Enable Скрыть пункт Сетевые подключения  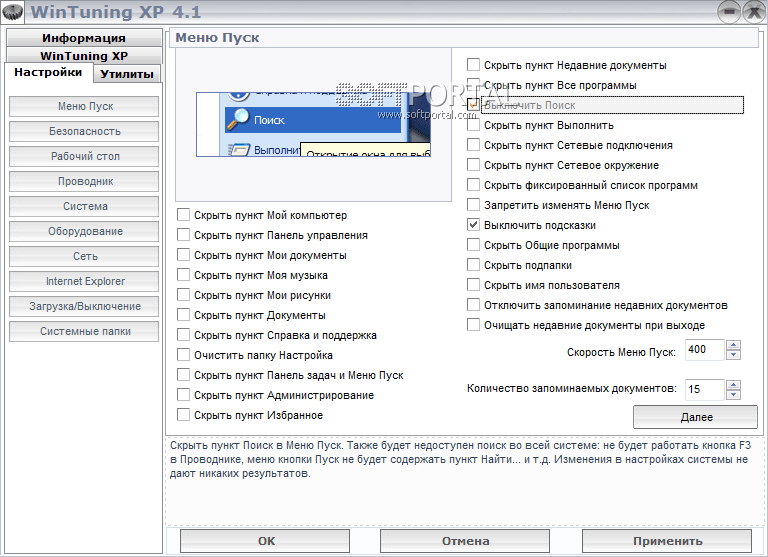coord(473,145)
